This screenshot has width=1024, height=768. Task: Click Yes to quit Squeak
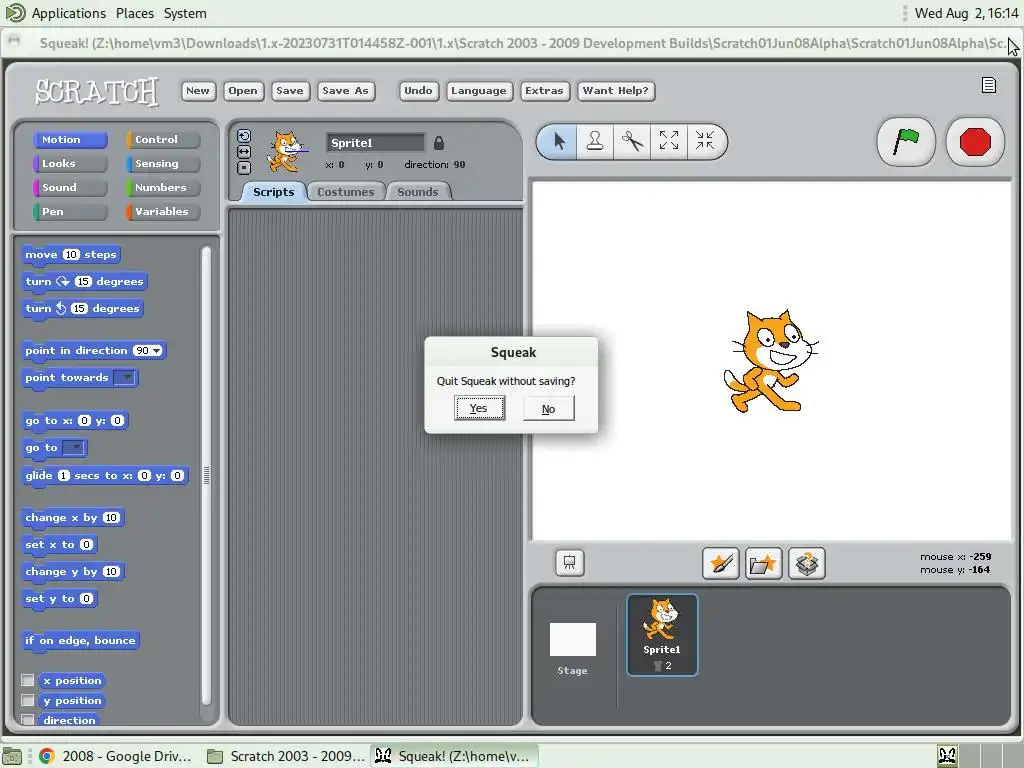coord(479,408)
